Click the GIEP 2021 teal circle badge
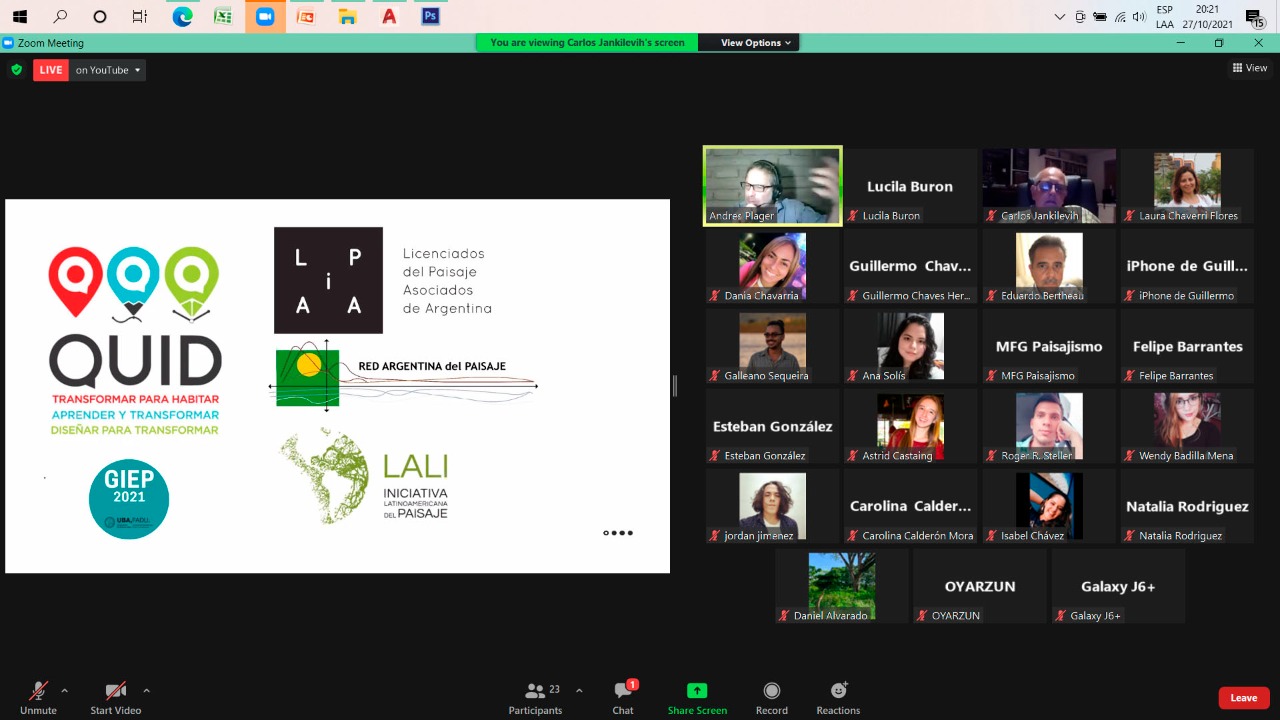The height and width of the screenshot is (720, 1280). click(x=129, y=499)
